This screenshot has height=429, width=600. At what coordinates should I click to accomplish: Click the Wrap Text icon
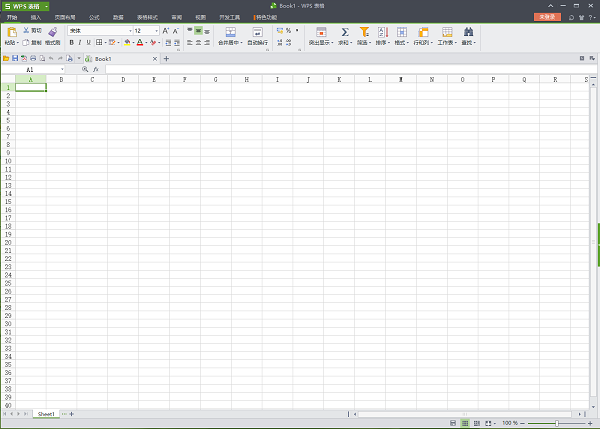tap(258, 32)
